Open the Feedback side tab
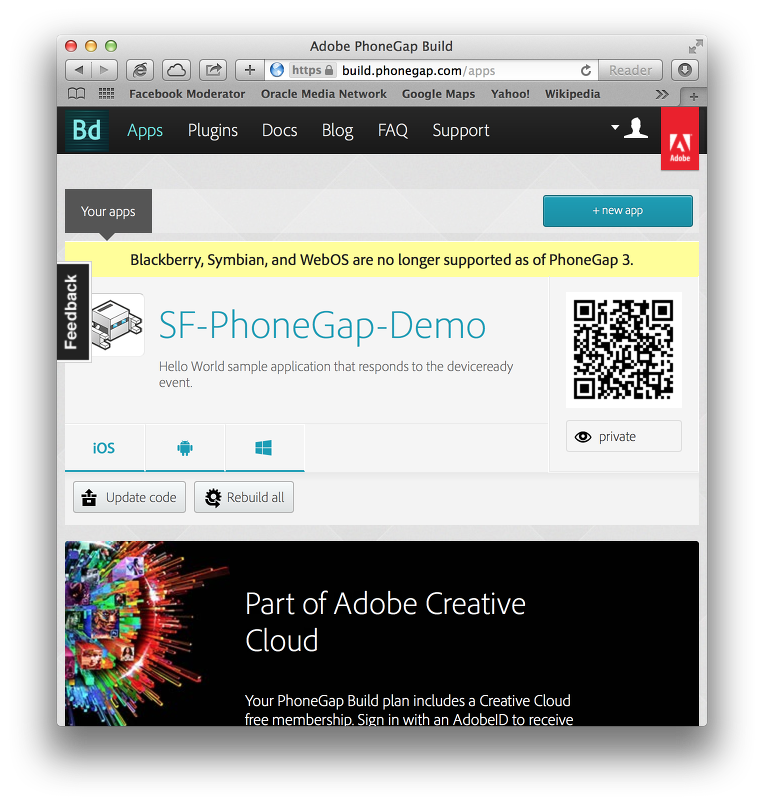Viewport: 764px width, 805px height. 73,312
